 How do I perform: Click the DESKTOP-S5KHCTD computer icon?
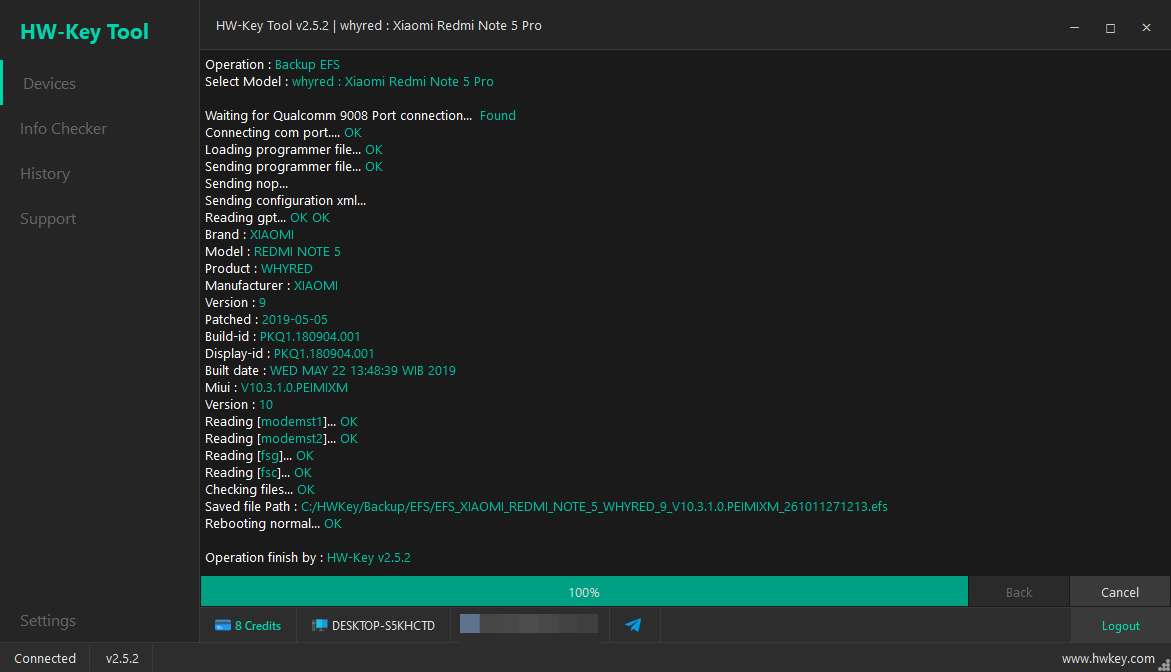coord(319,626)
